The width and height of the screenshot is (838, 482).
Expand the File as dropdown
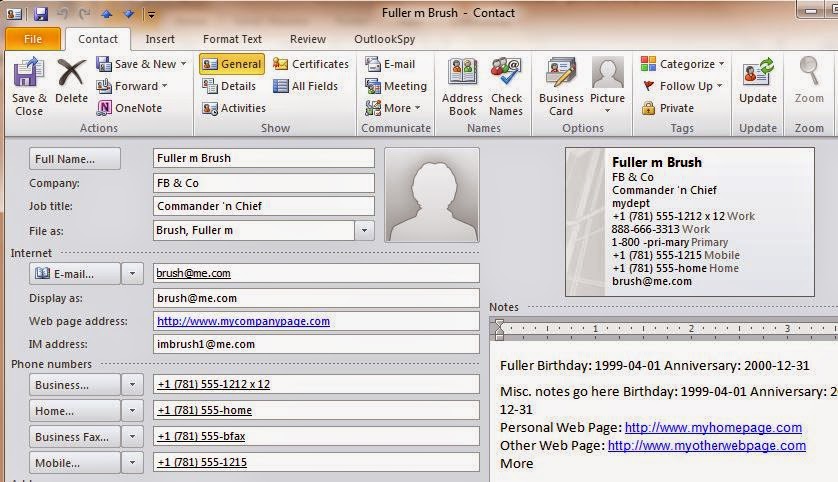[364, 230]
